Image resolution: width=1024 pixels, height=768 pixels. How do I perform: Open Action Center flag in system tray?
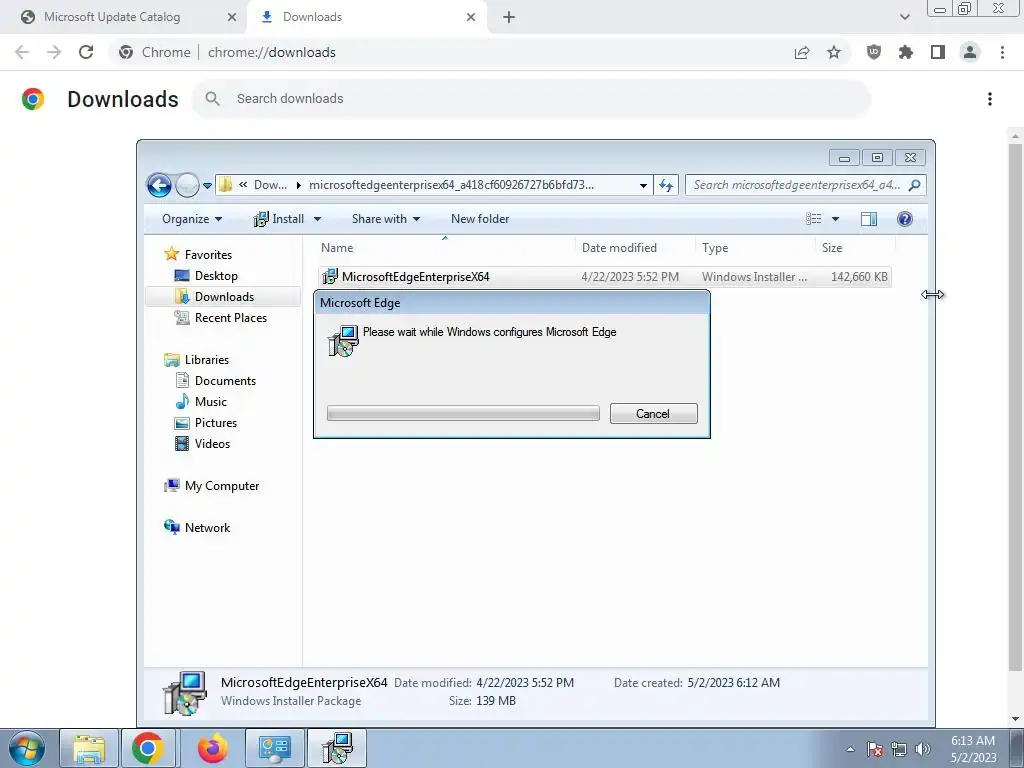pos(875,749)
